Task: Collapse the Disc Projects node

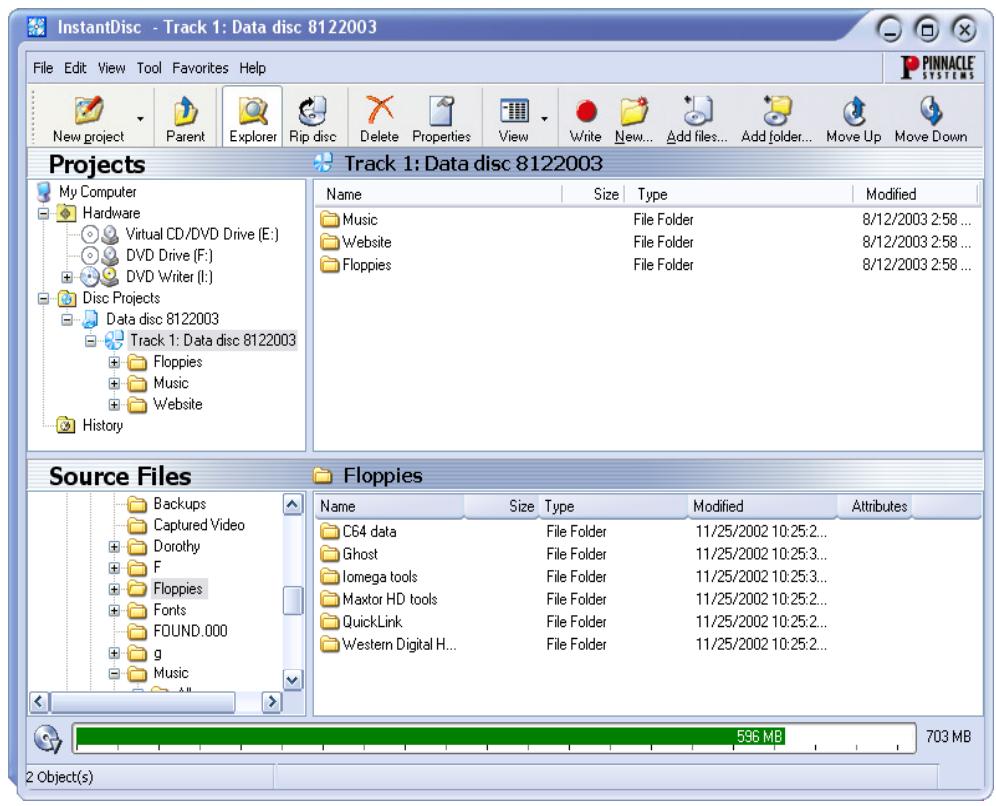Action: (x=43, y=298)
